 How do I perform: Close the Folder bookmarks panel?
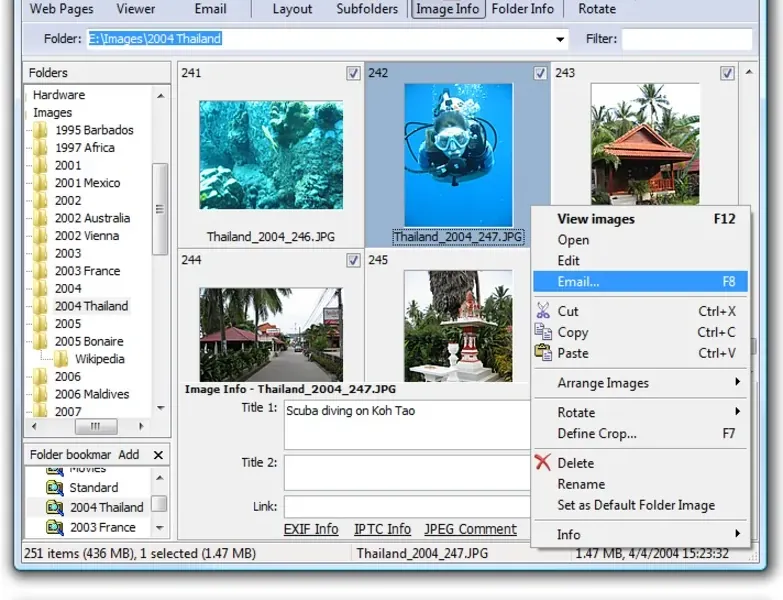158,455
